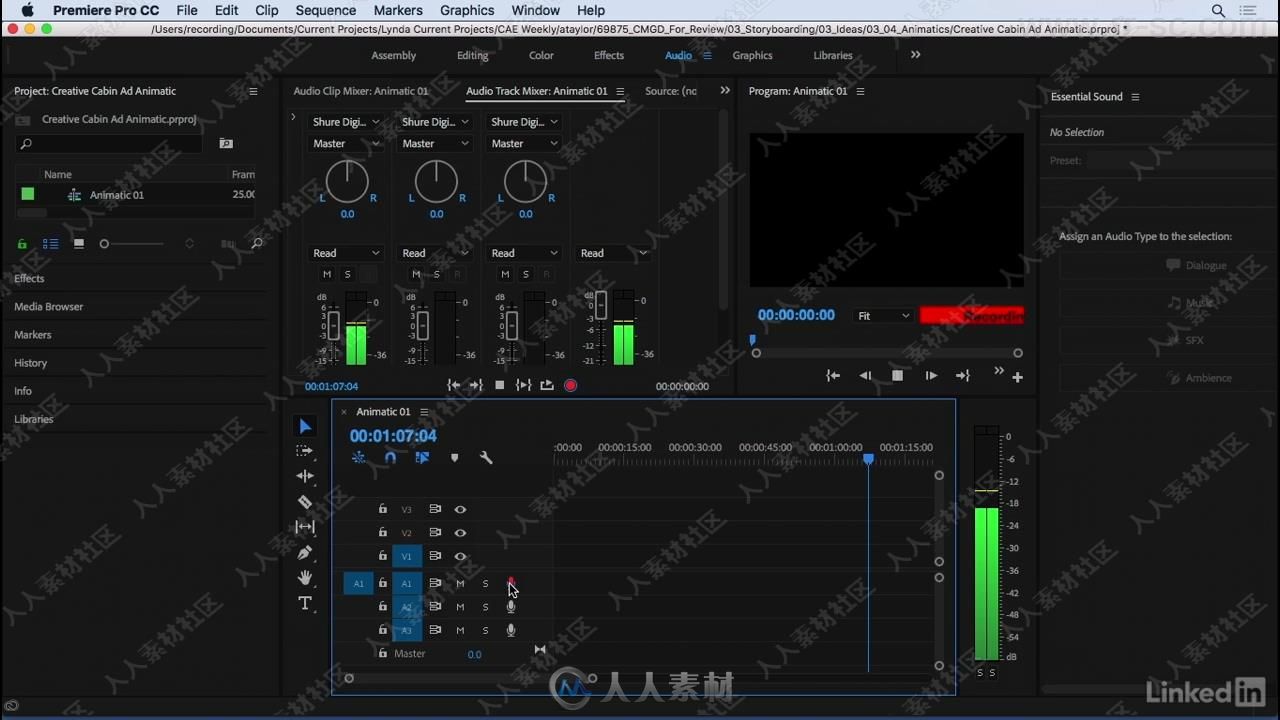Image resolution: width=1280 pixels, height=720 pixels.
Task: Open second channel Master output dropdown
Action: [x=435, y=144]
